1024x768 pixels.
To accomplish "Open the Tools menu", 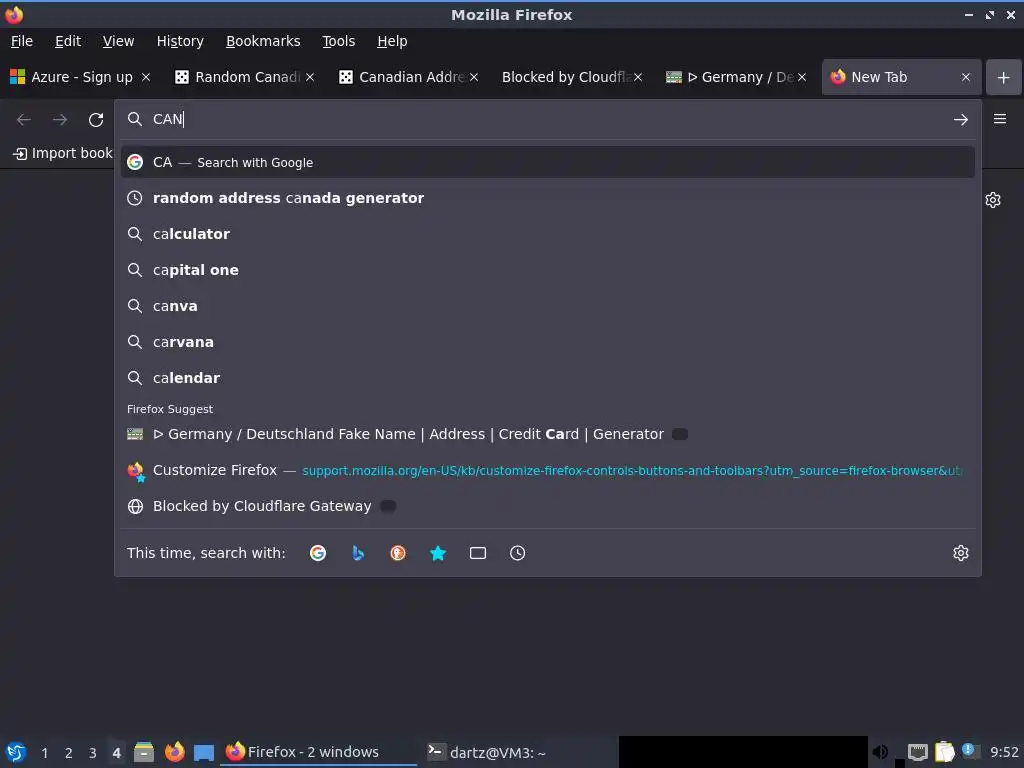I will [x=338, y=41].
